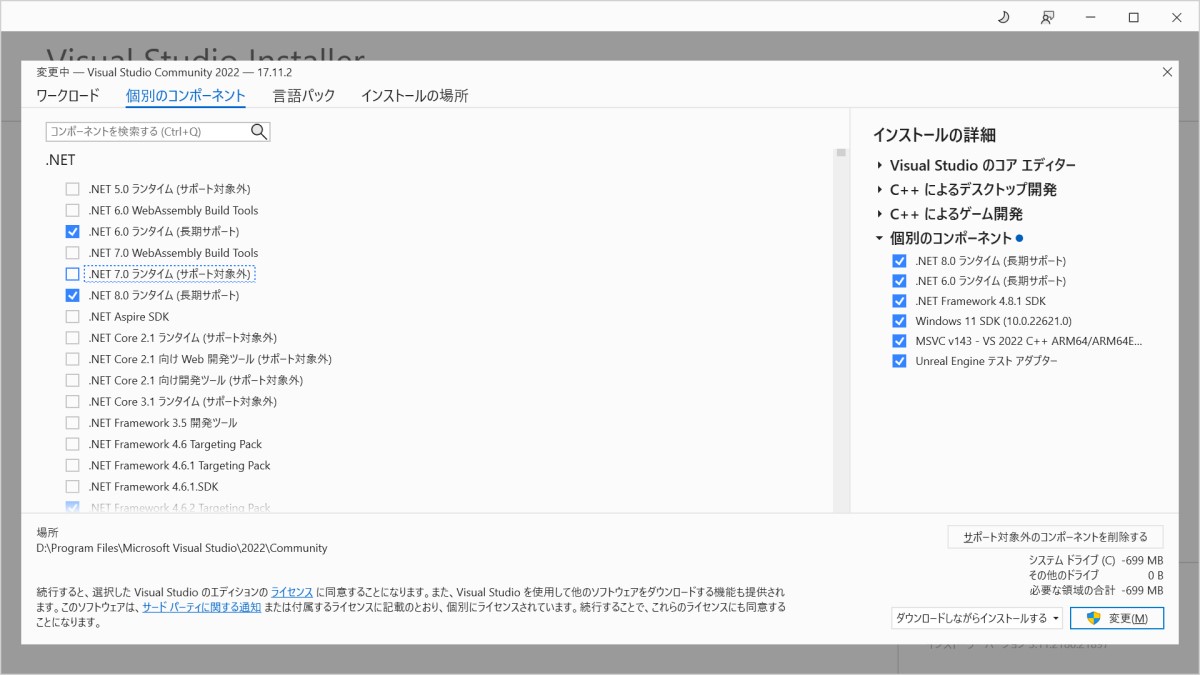Select the .NET Framework 4.6.1.SDK checkbox
The width and height of the screenshot is (1200, 675).
(72, 486)
